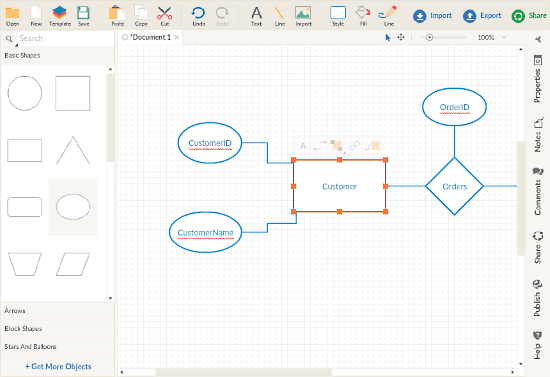Image resolution: width=550 pixels, height=377 pixels.
Task: Activate the pointer select tool
Action: tap(388, 38)
